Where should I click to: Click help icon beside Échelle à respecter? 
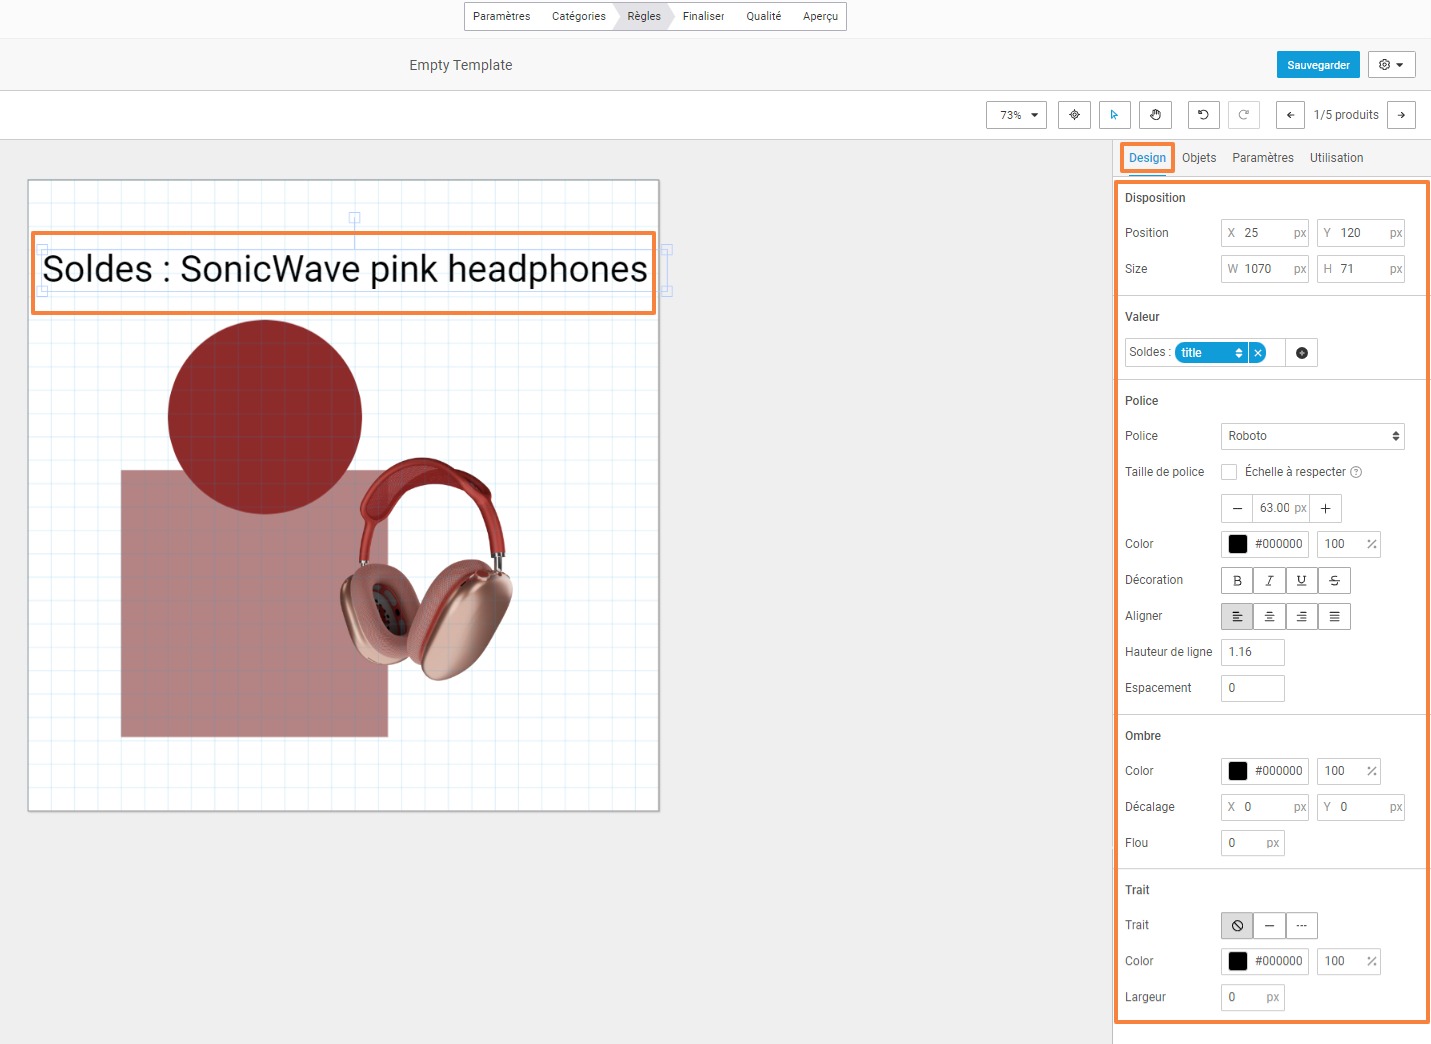point(1356,472)
